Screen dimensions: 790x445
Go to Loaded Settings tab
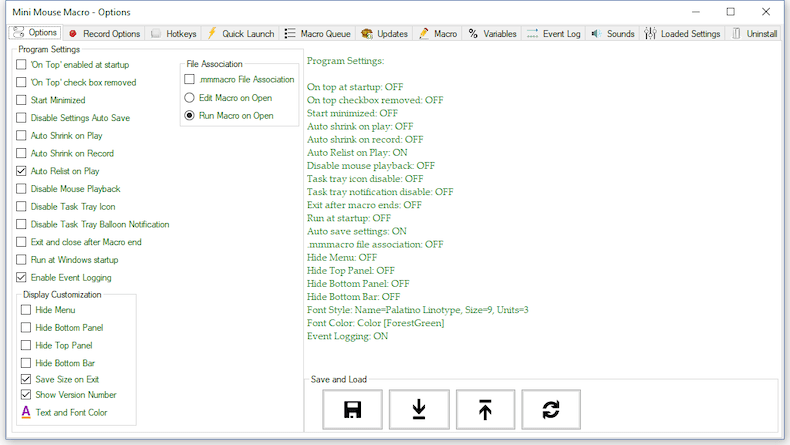click(x=683, y=34)
